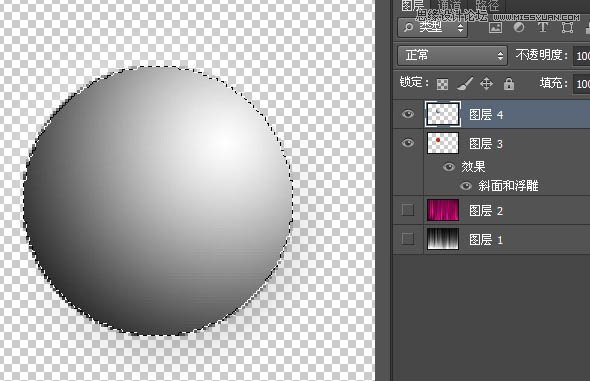Select layer name 图层 4

pos(486,114)
